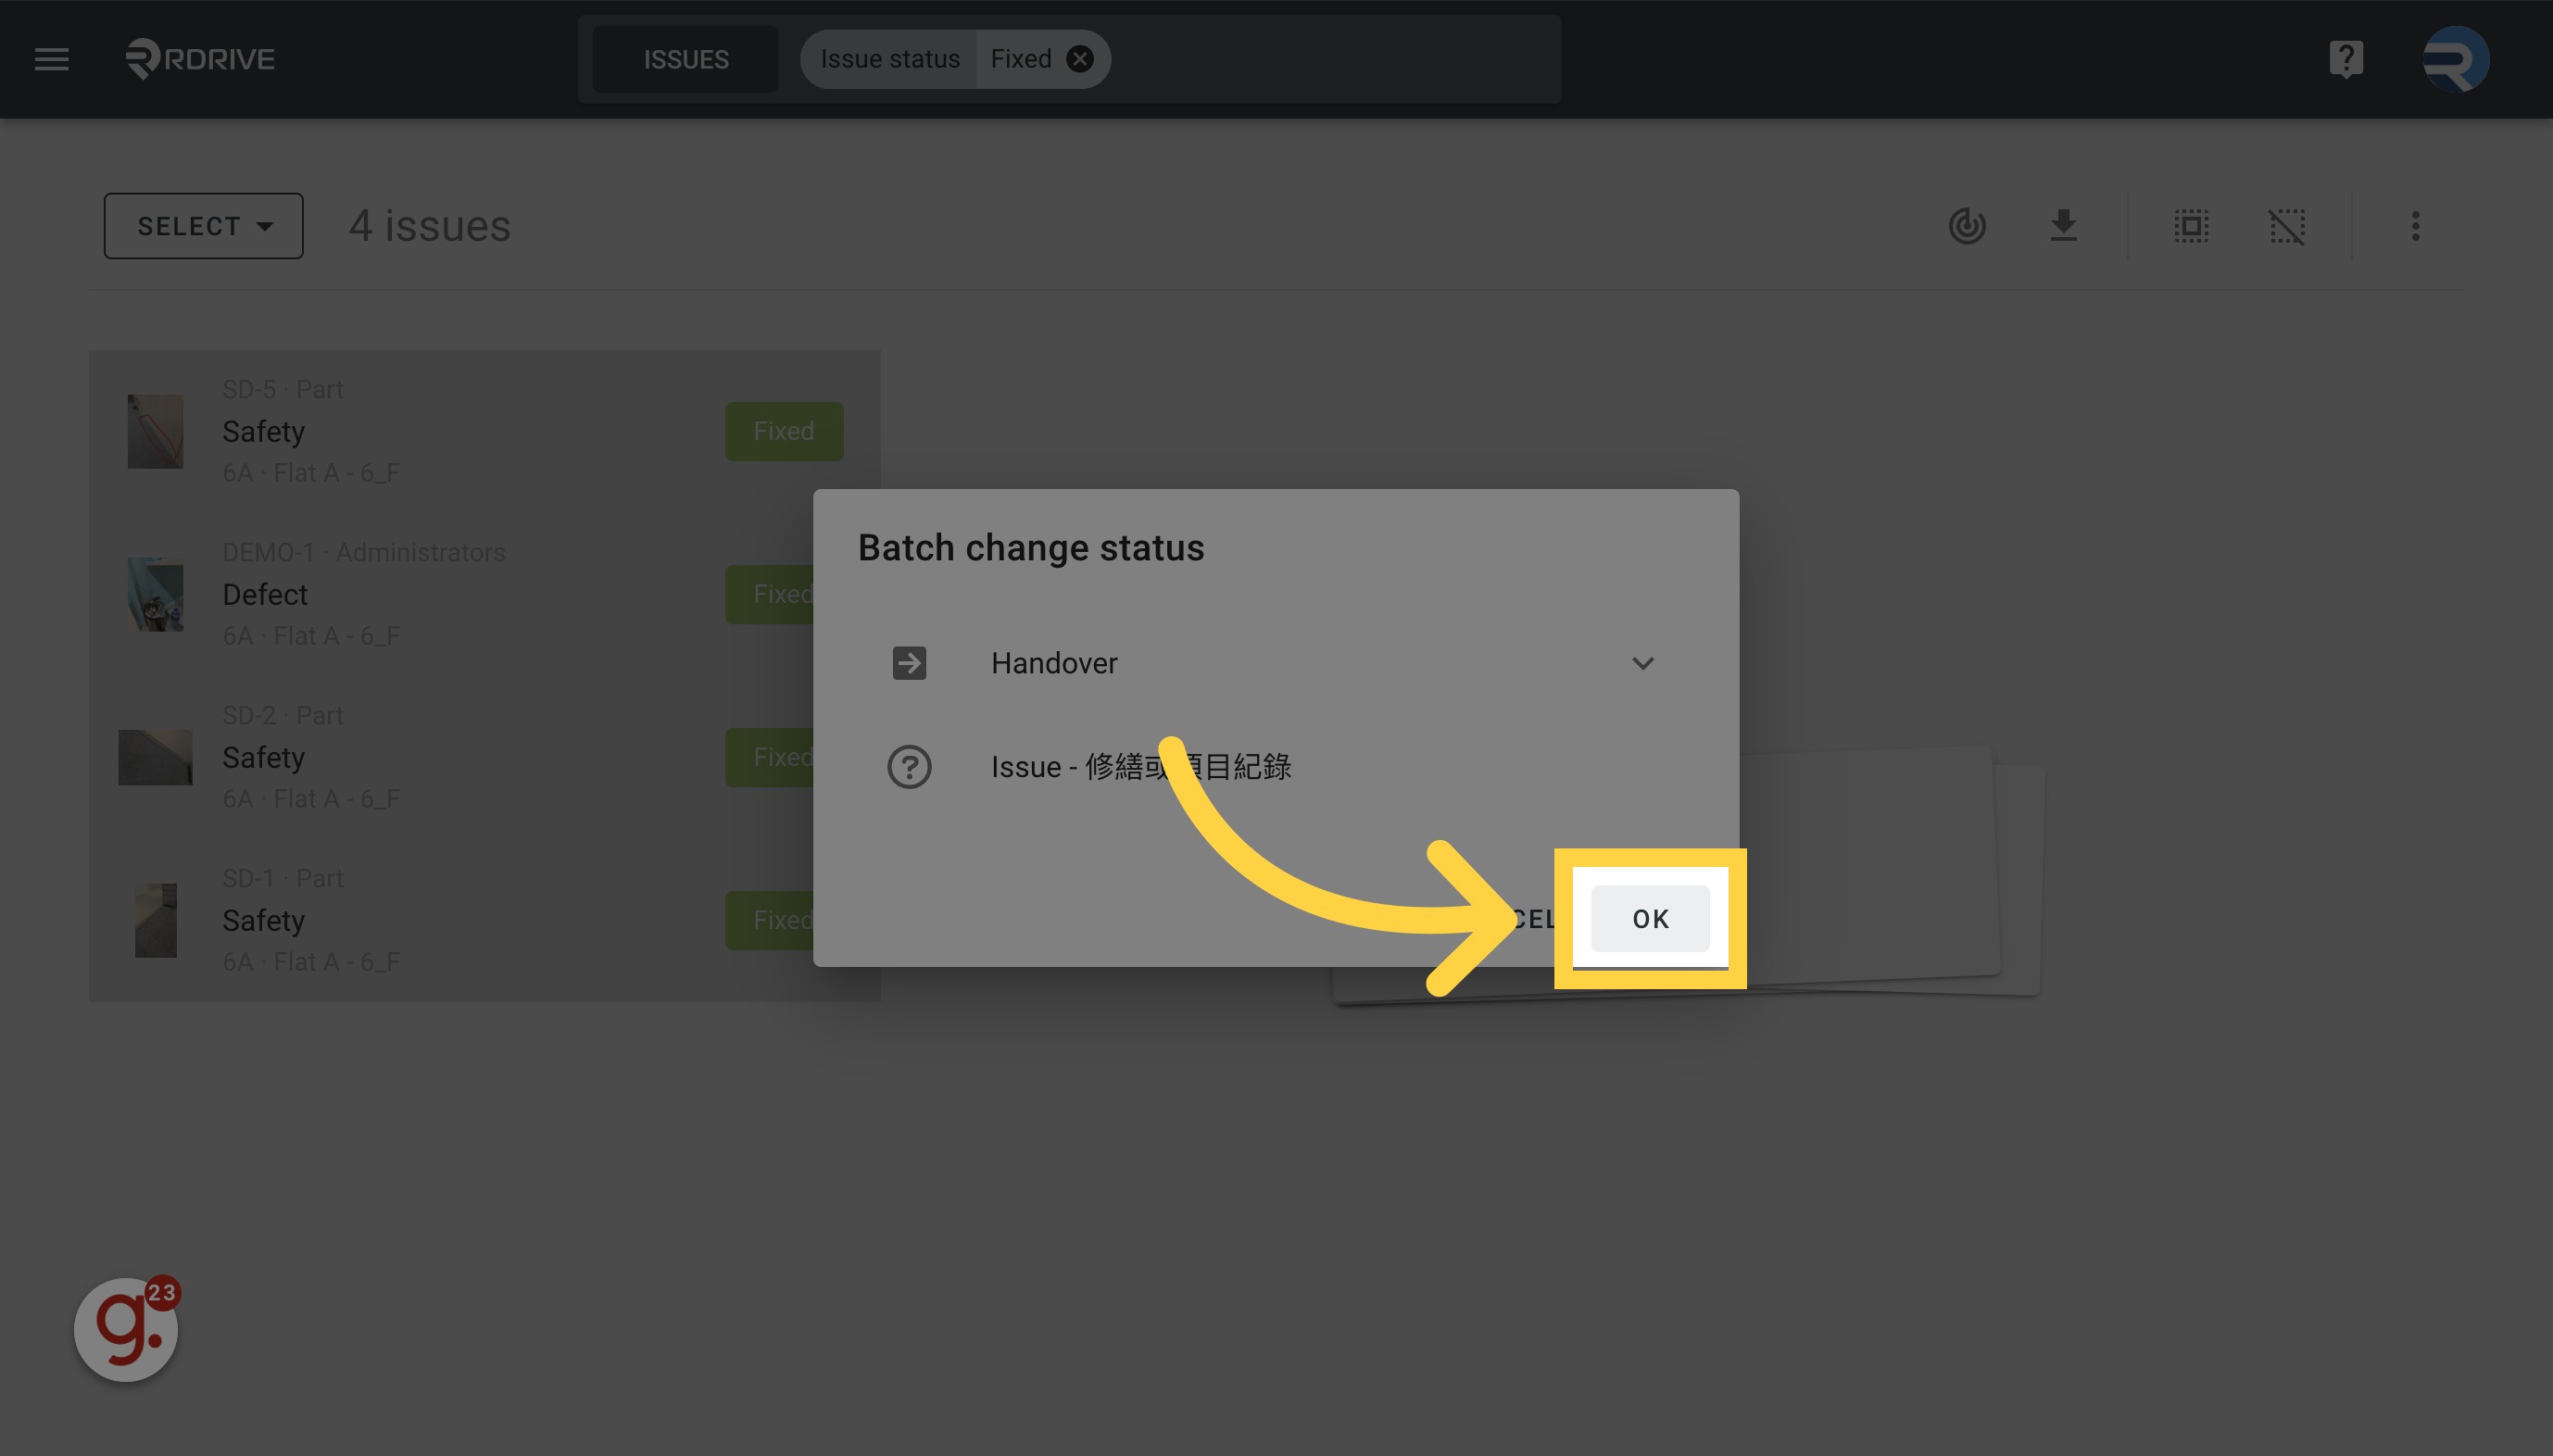Open the SELECT dropdown
The image size is (2553, 1456).
(x=204, y=226)
